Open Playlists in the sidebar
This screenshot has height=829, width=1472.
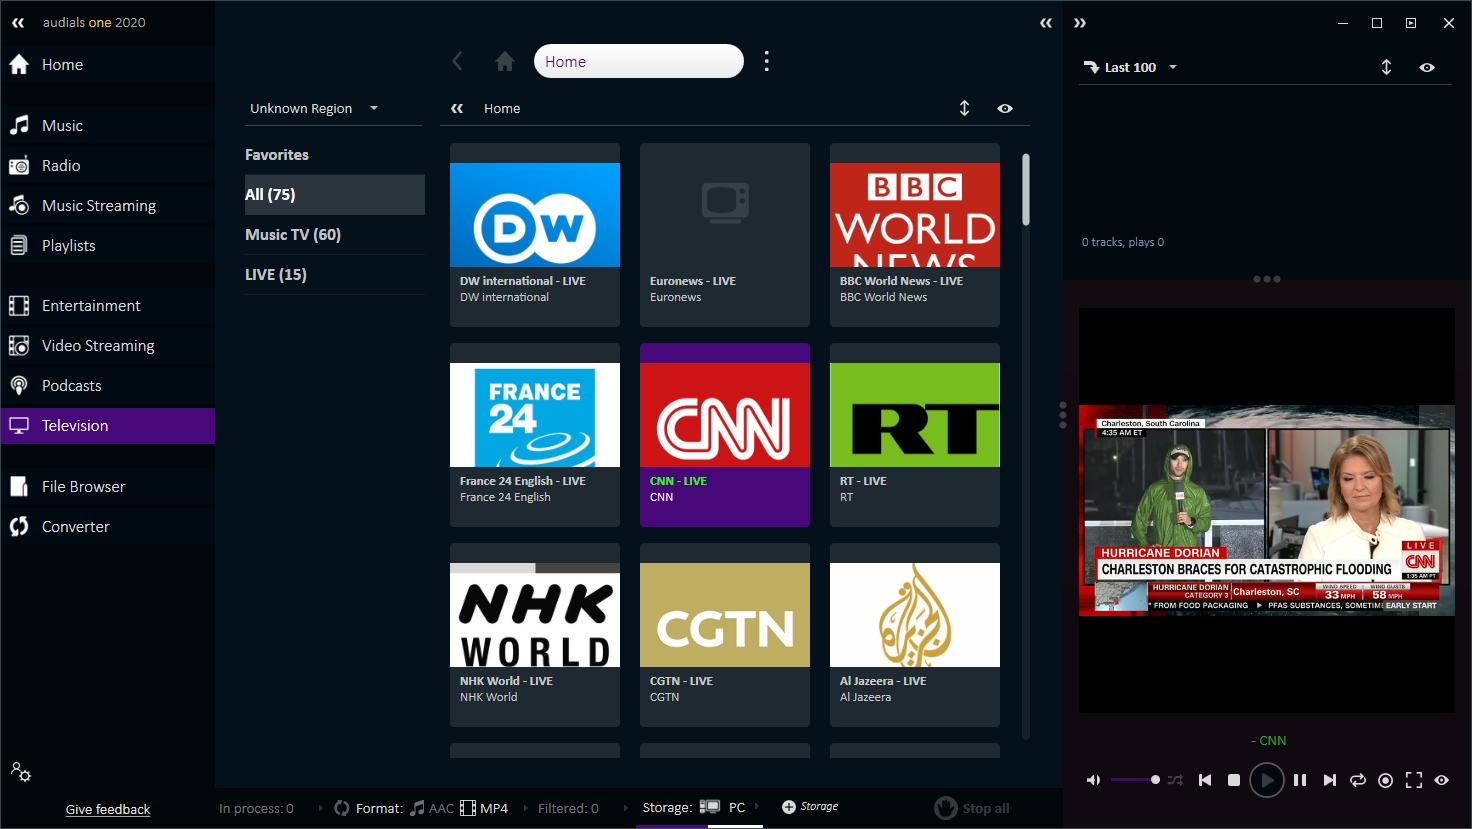107,245
